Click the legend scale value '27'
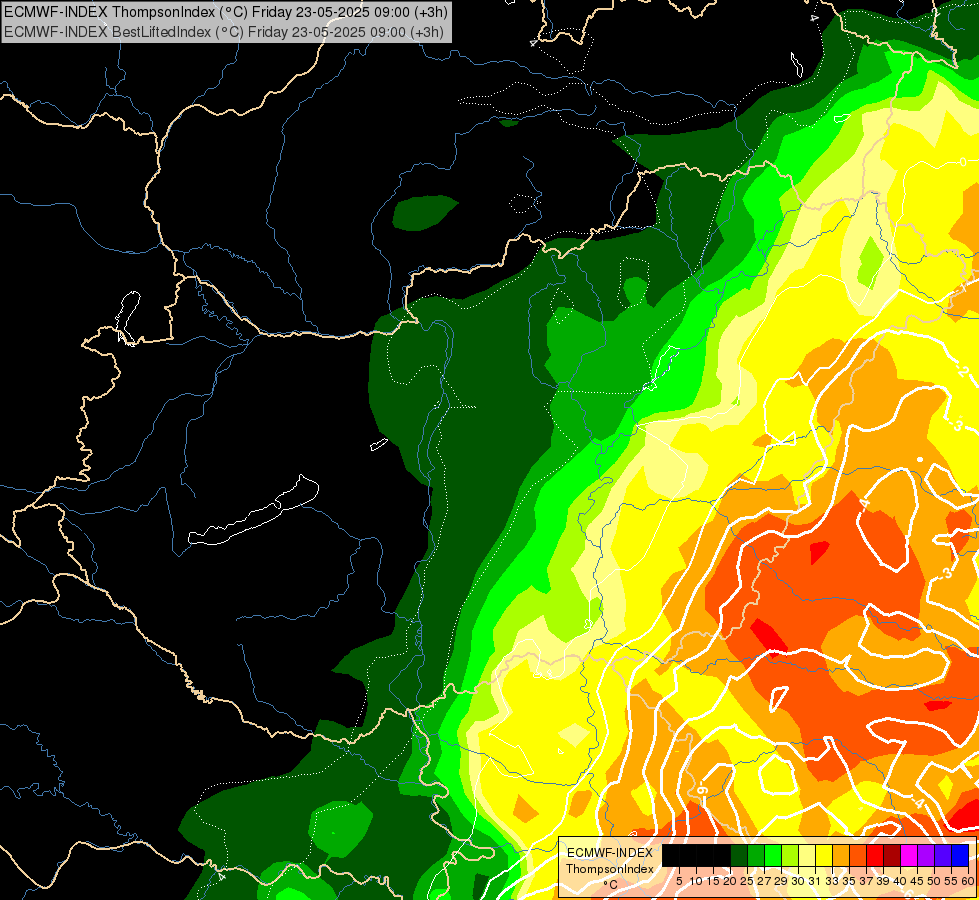 coord(764,881)
